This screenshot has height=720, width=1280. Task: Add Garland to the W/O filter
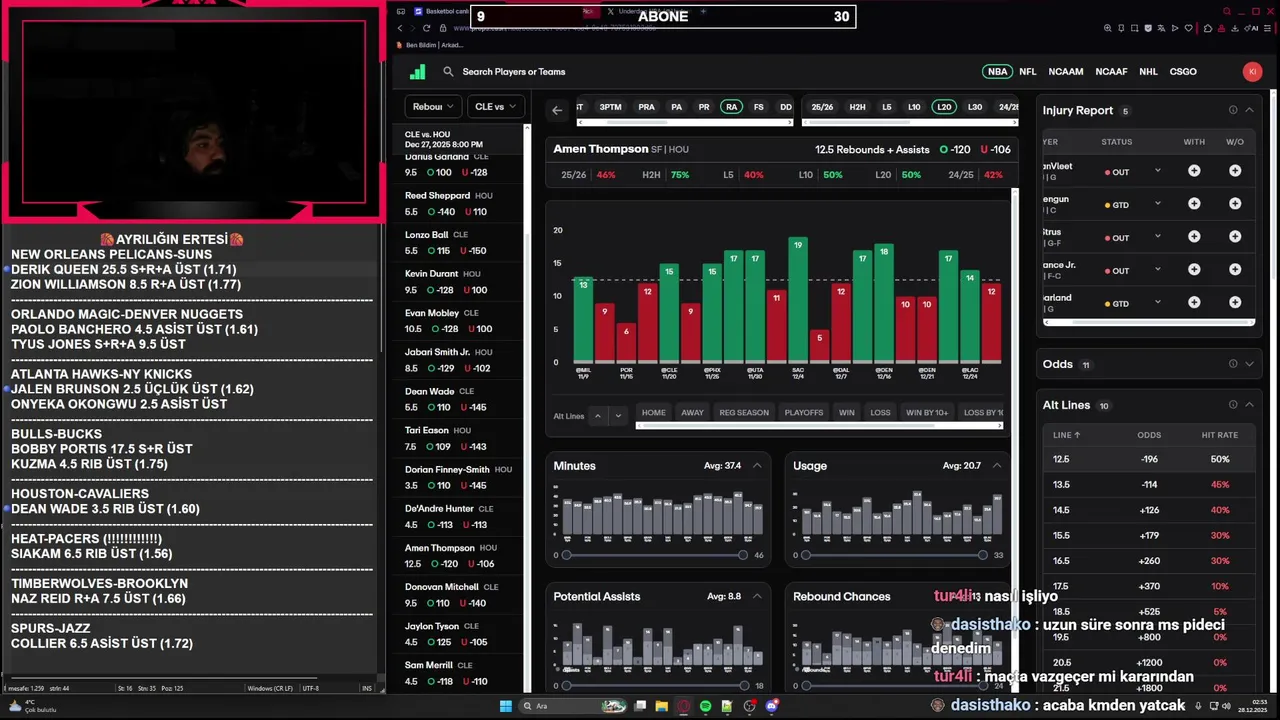click(x=1235, y=303)
